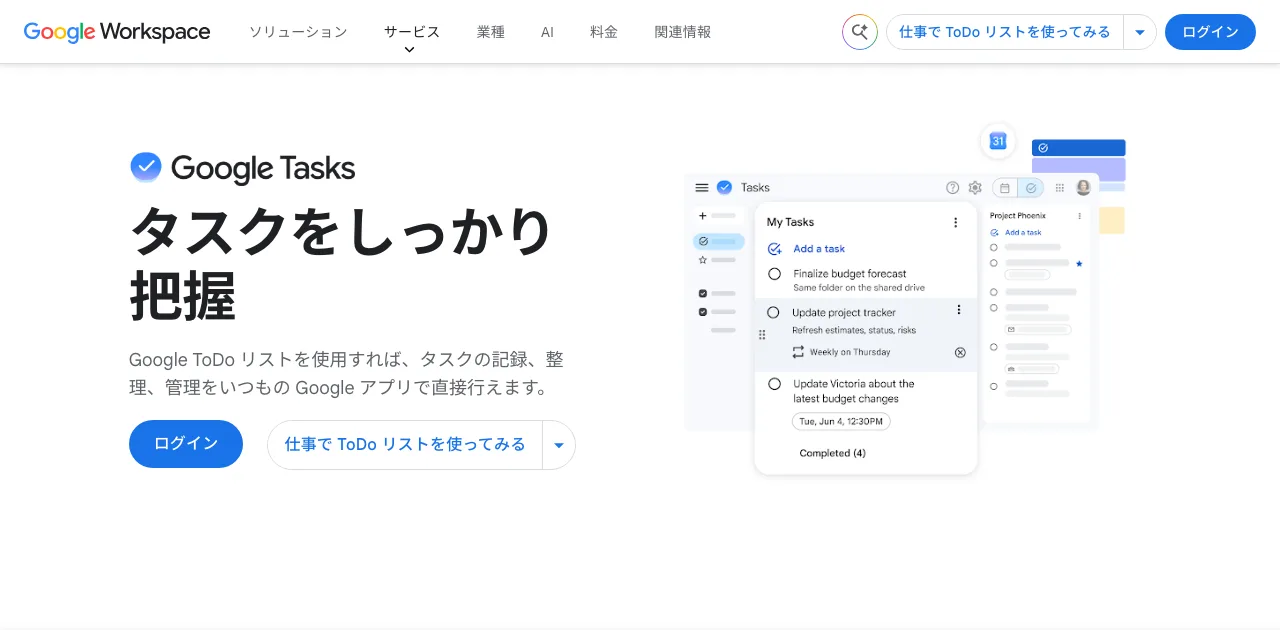Open Update project tracker three-dot menu
The width and height of the screenshot is (1280, 630).
(x=958, y=310)
